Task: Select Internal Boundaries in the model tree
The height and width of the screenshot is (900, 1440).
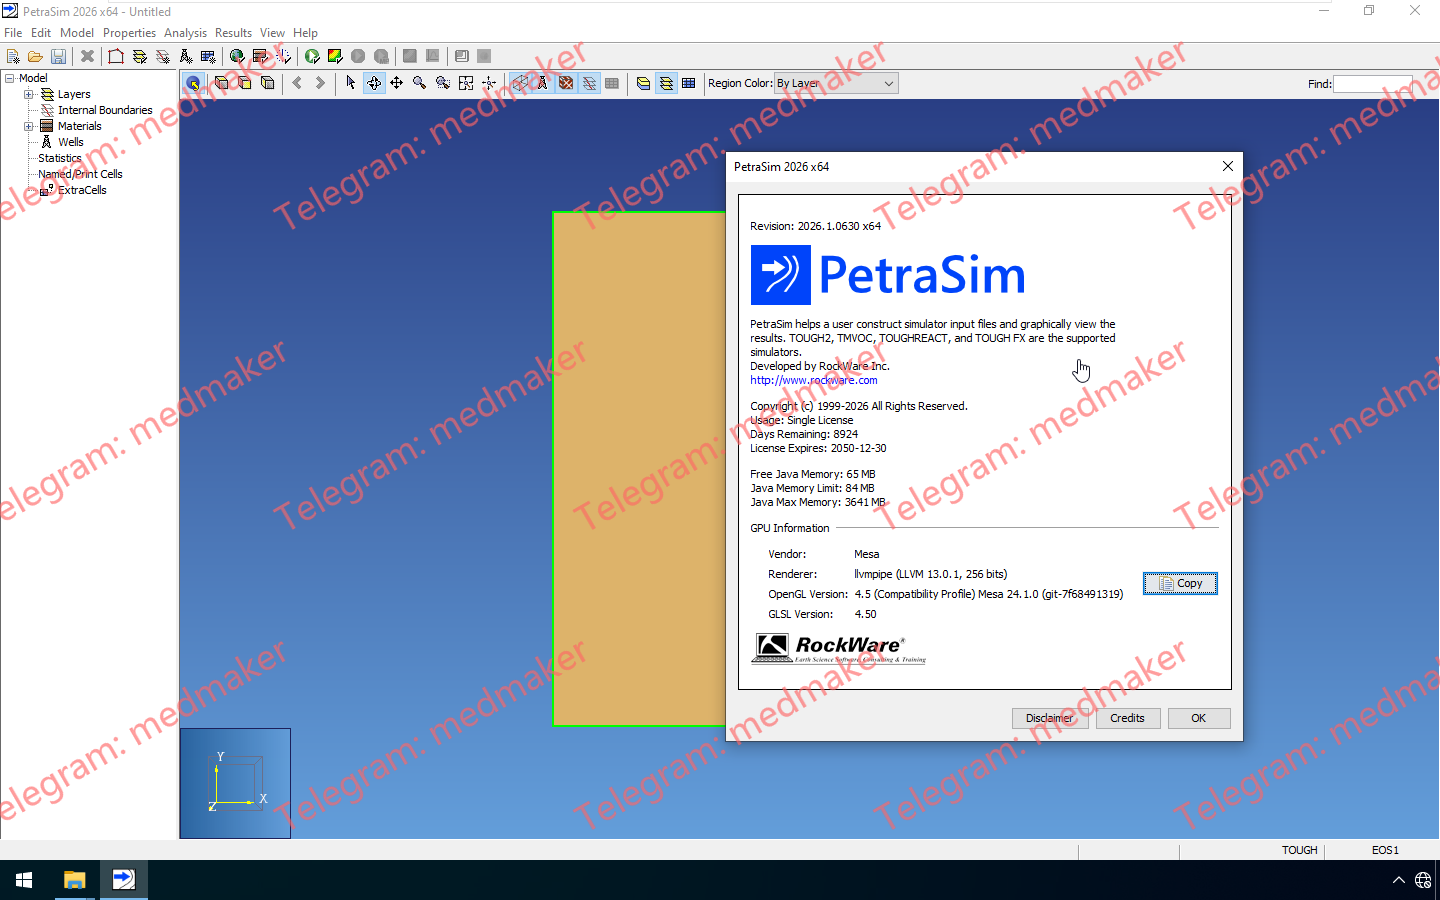Action: pyautogui.click(x=105, y=110)
